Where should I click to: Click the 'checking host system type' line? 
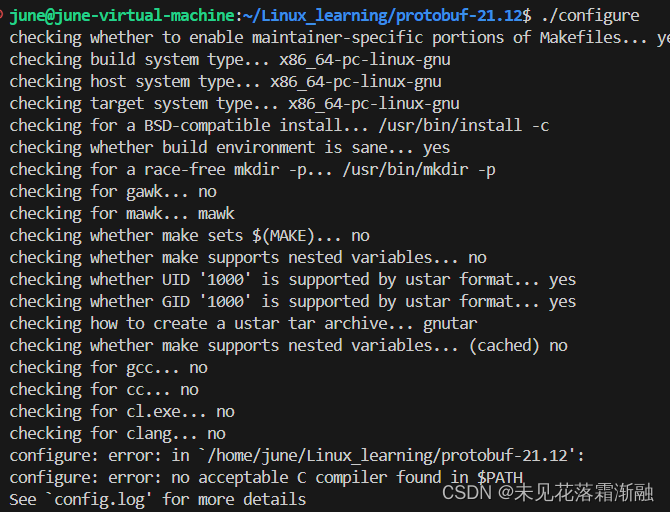(x=225, y=82)
